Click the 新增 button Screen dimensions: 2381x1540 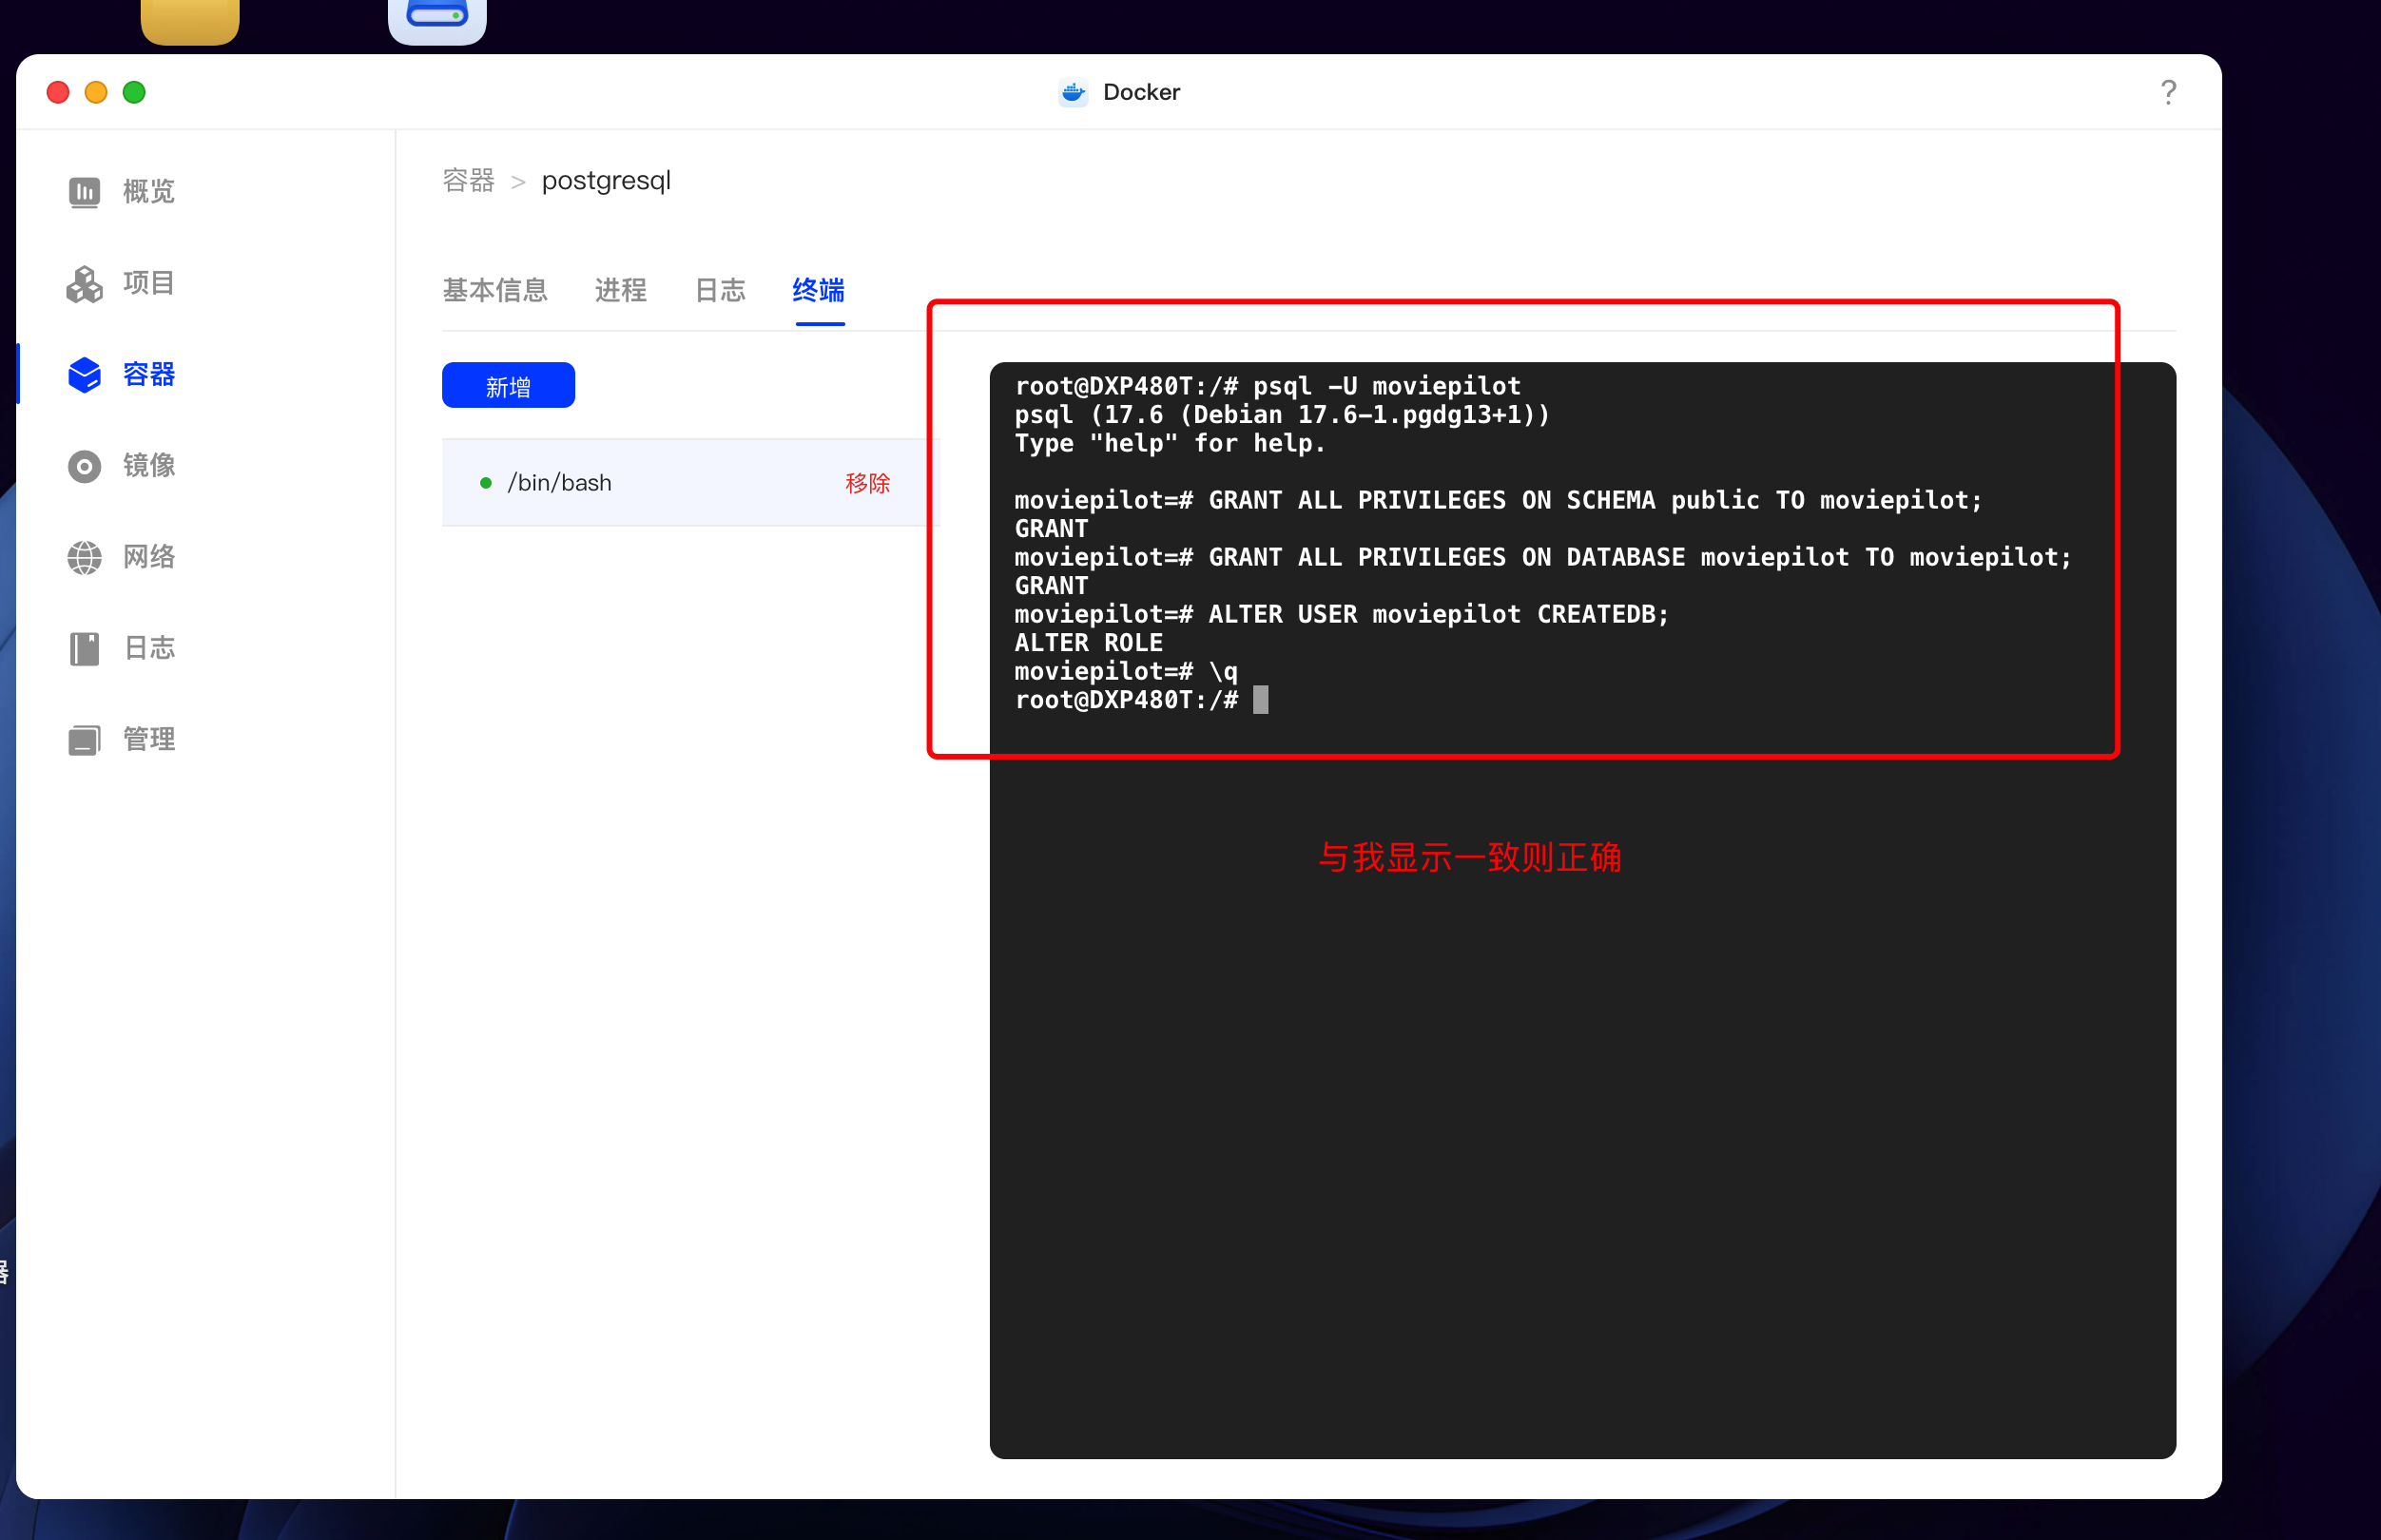(508, 385)
